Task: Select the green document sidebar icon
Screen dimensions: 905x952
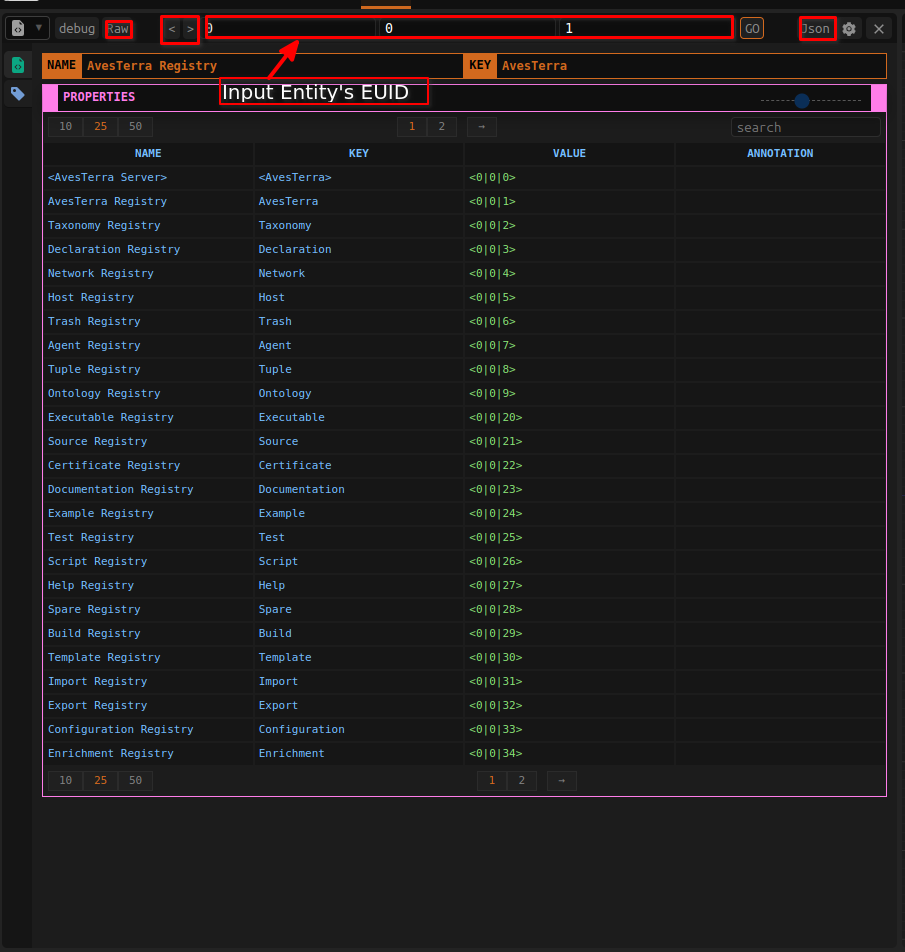Action: (x=18, y=65)
